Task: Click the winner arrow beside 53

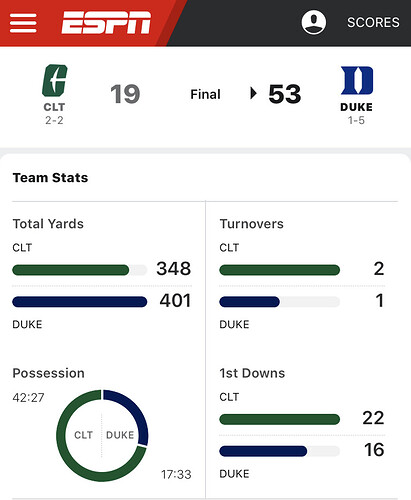Action: [253, 93]
